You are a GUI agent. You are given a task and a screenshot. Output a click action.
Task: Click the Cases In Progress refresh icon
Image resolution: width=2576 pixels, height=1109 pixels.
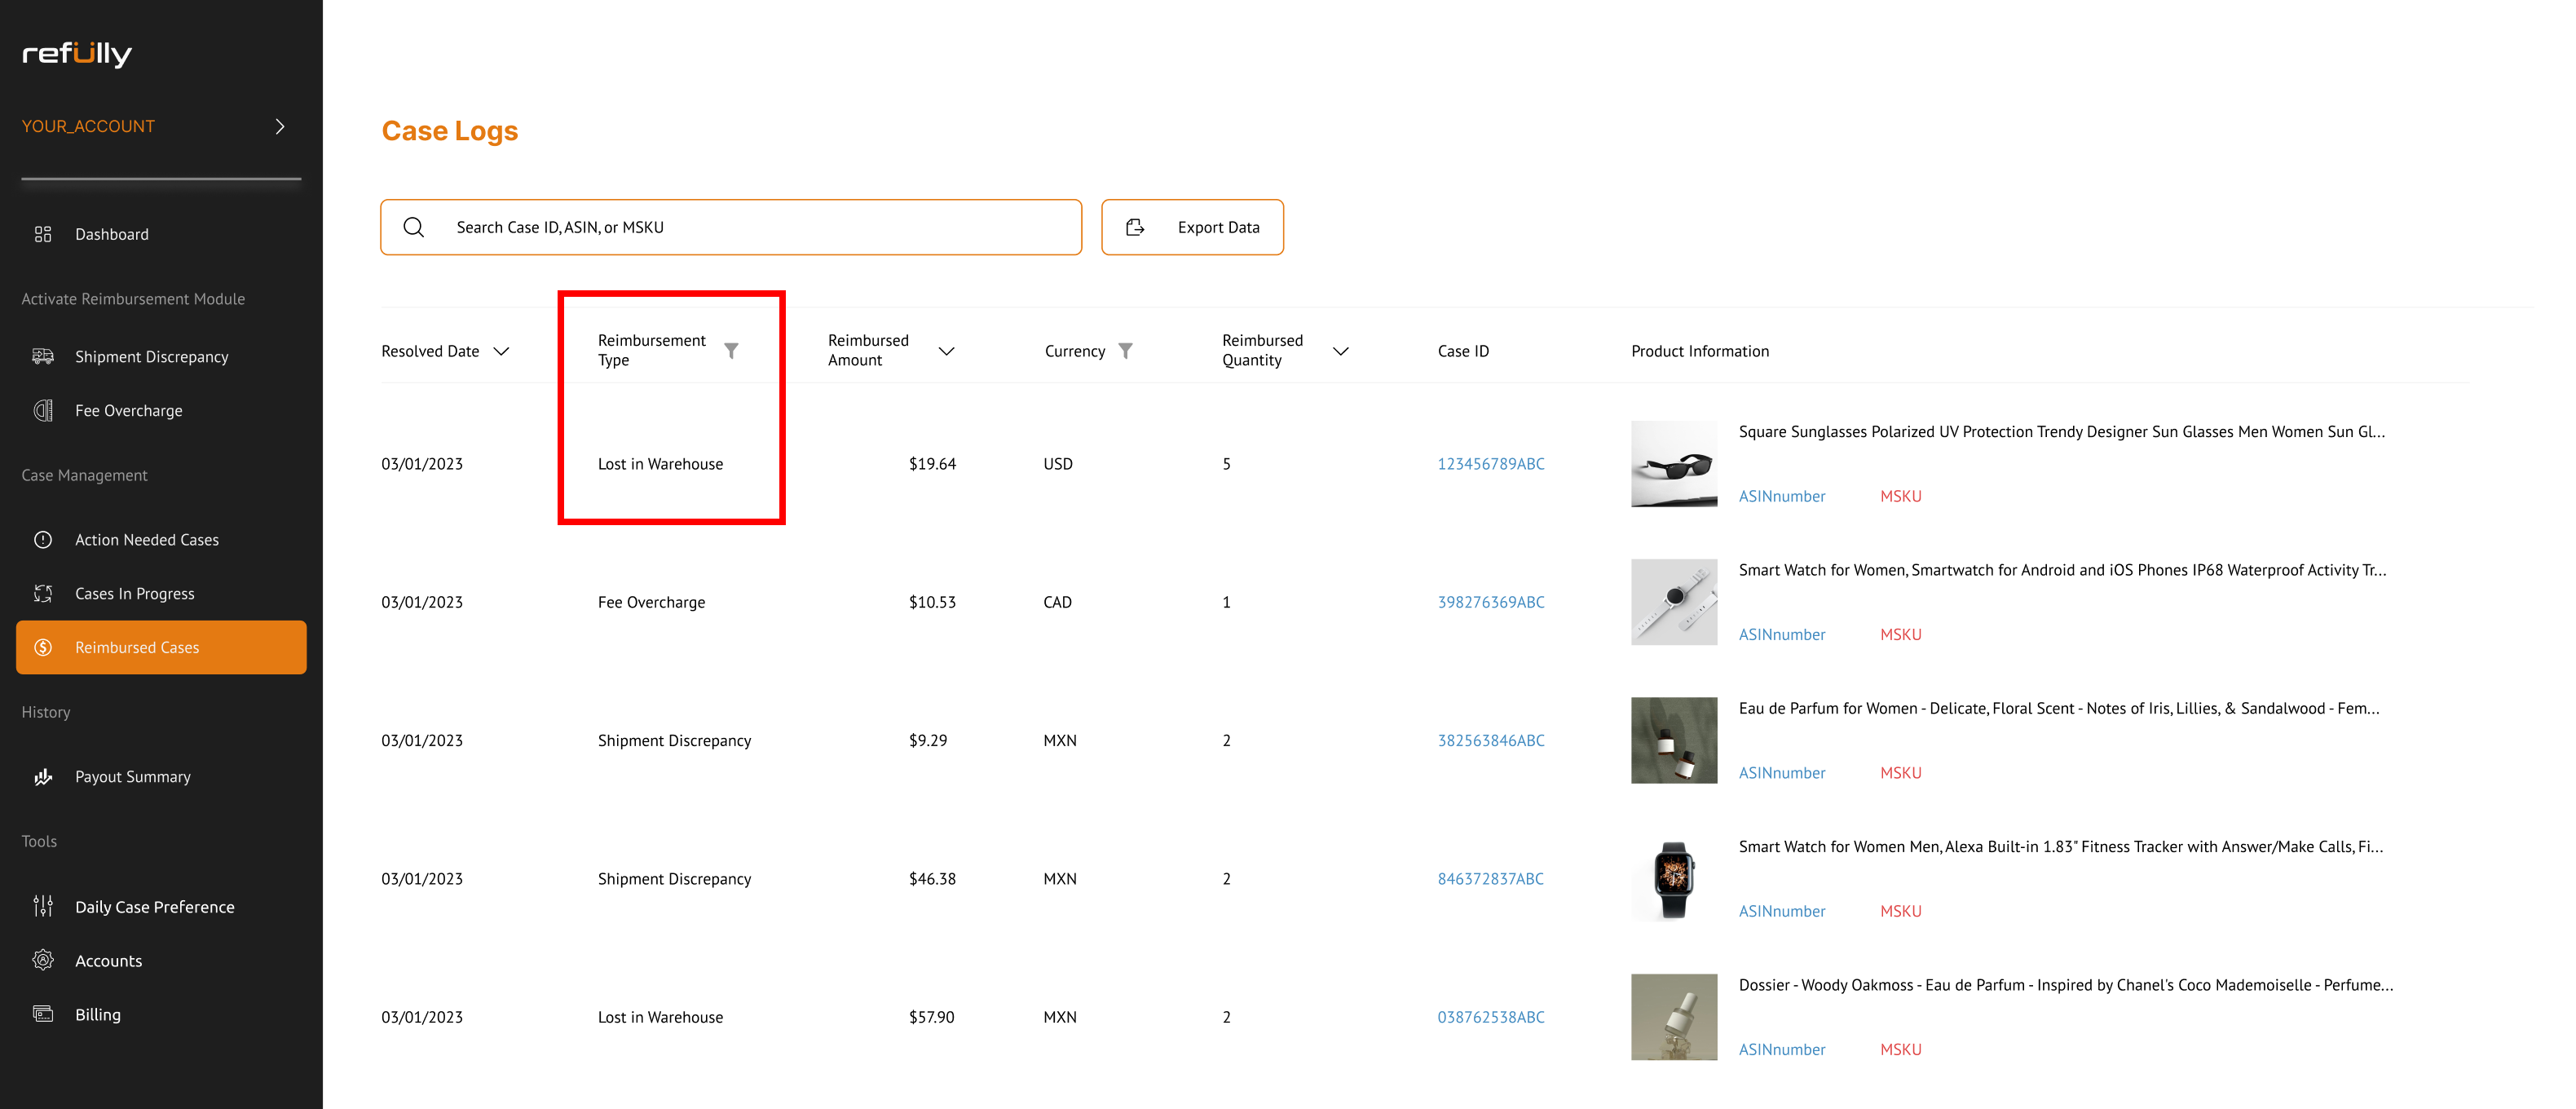click(x=43, y=594)
